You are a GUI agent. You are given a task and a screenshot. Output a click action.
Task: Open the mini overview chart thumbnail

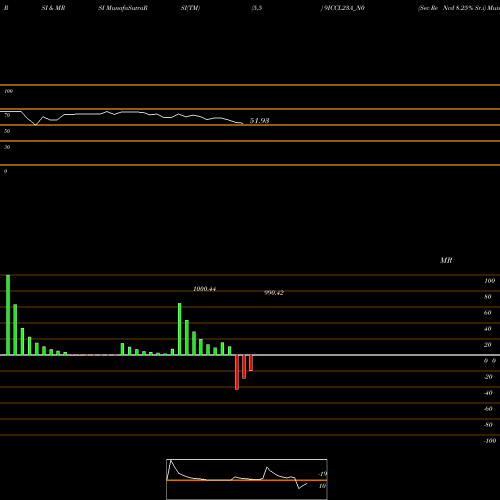point(247,479)
